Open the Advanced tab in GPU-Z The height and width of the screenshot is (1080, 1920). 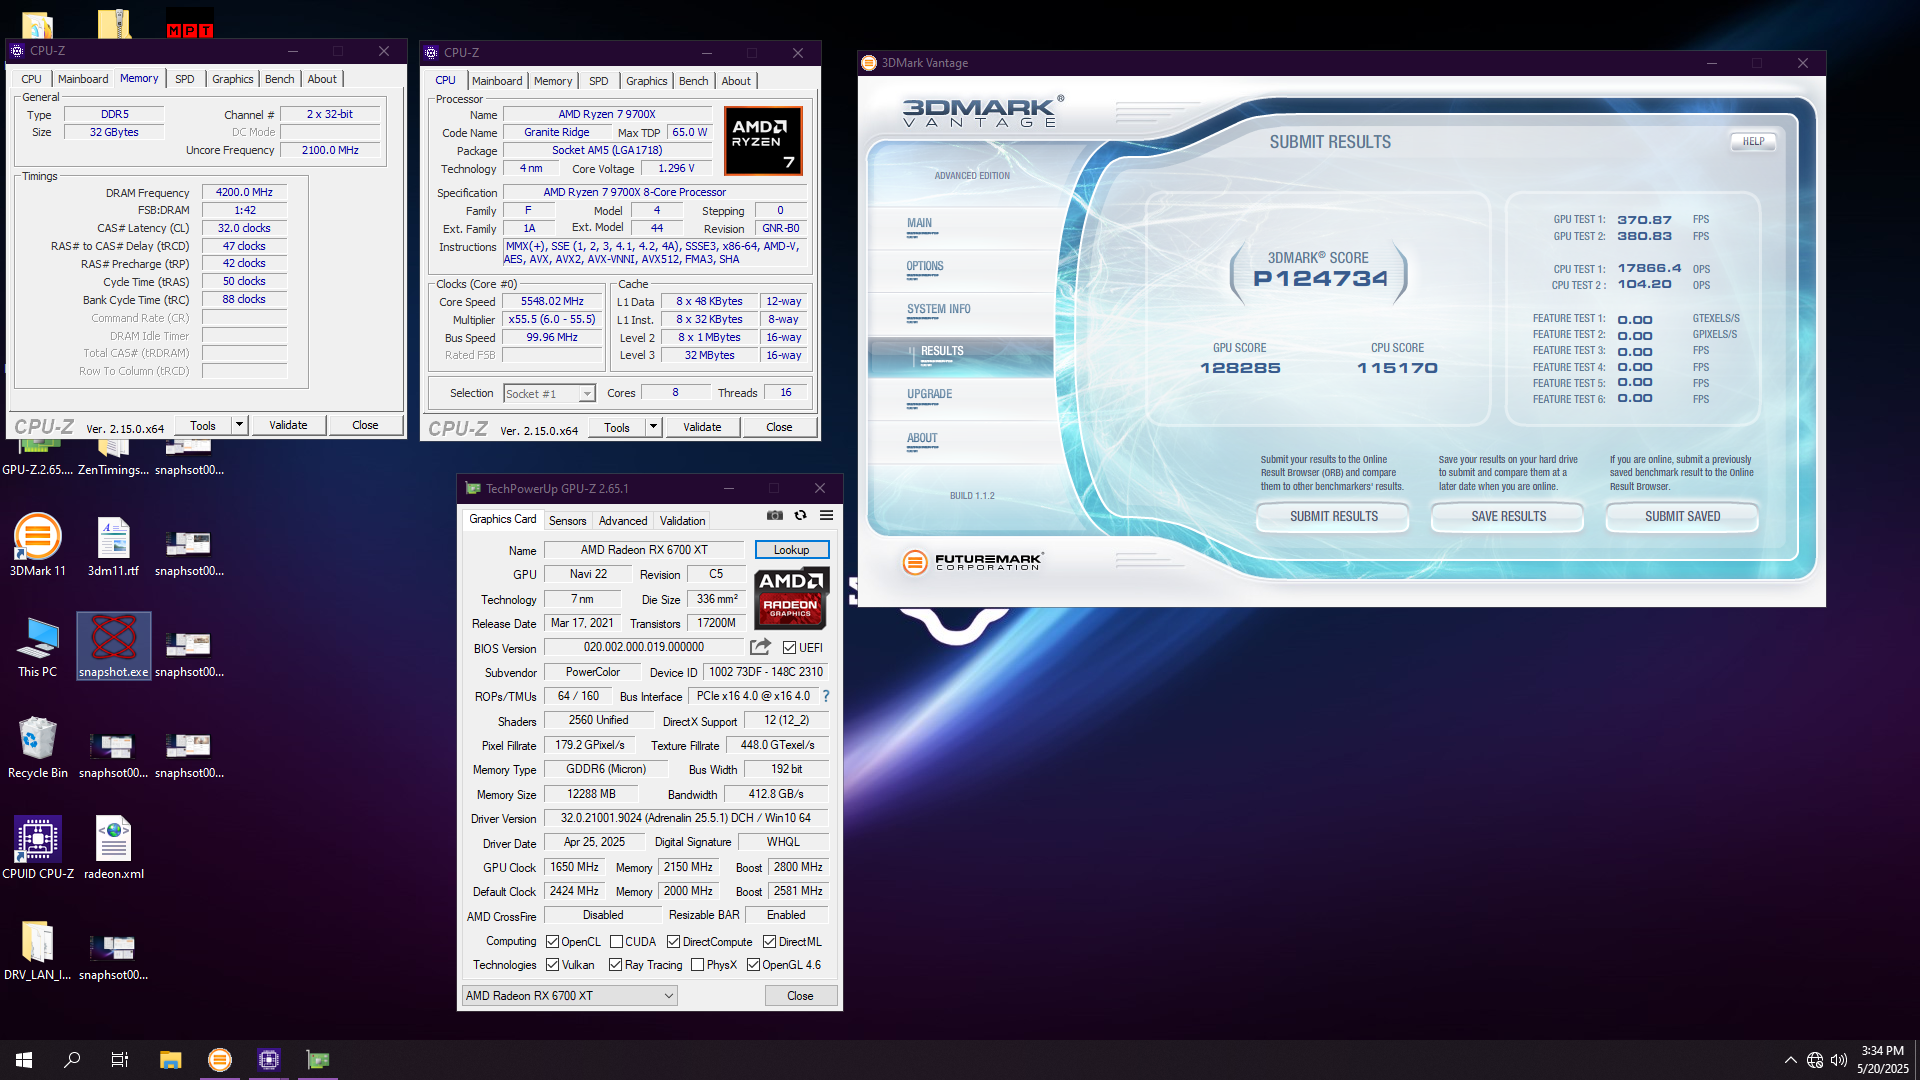[623, 521]
